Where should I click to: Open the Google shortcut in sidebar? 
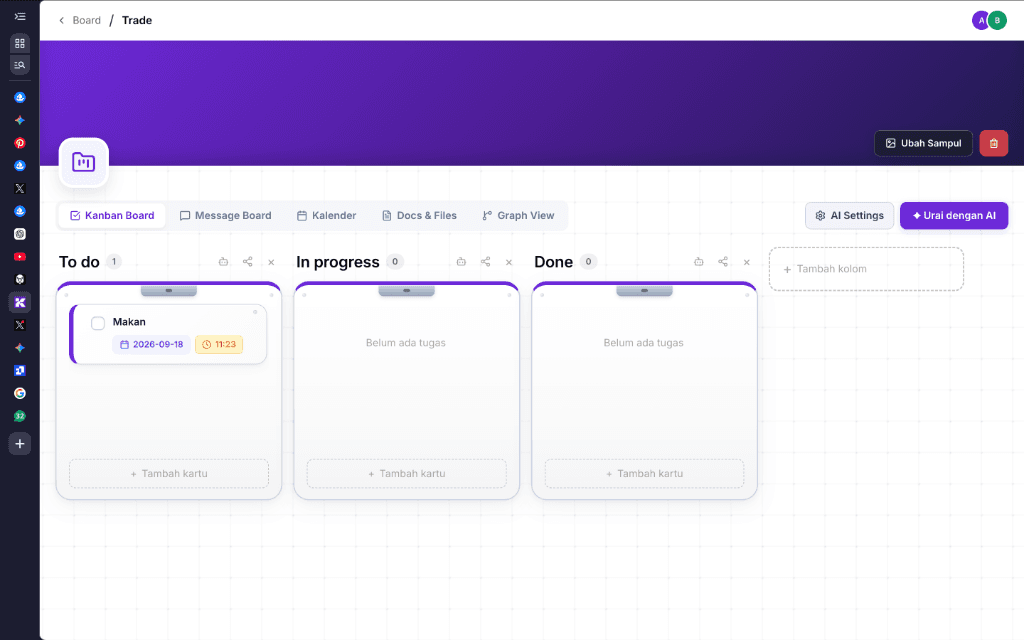pos(20,393)
